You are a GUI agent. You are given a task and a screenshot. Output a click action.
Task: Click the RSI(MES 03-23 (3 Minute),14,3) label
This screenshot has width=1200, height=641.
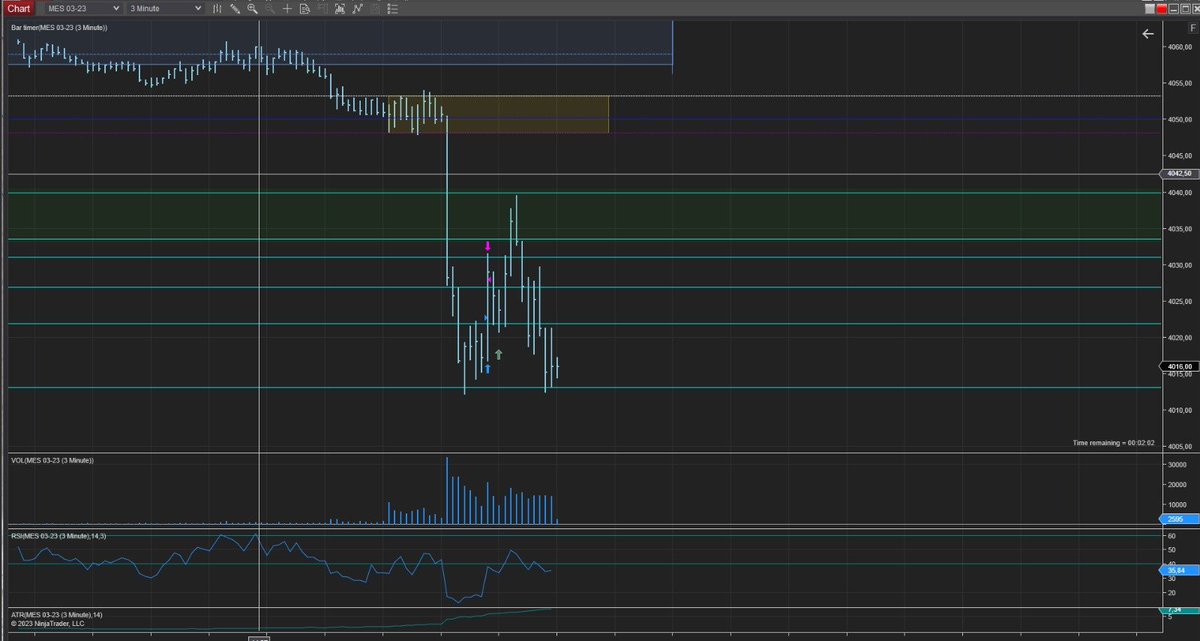[58, 538]
